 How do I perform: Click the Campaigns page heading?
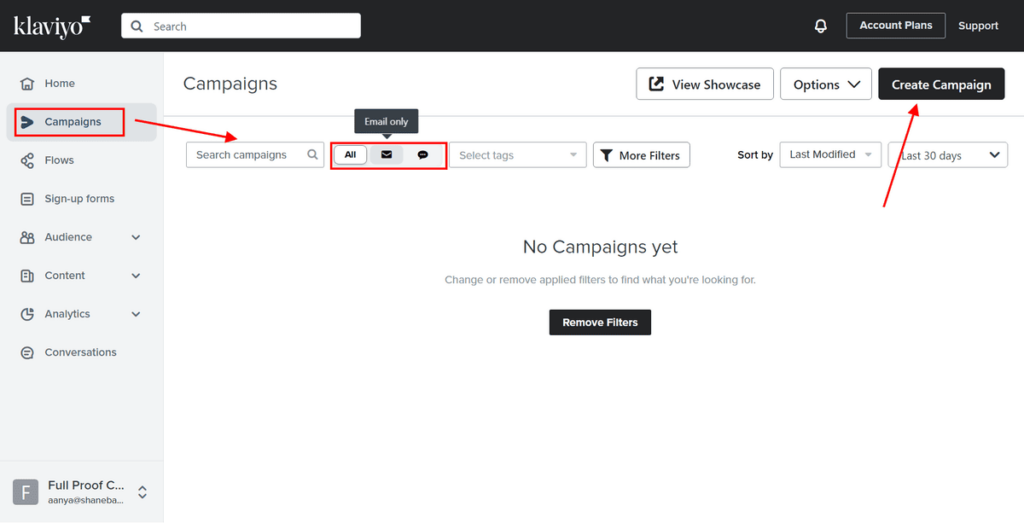230,84
